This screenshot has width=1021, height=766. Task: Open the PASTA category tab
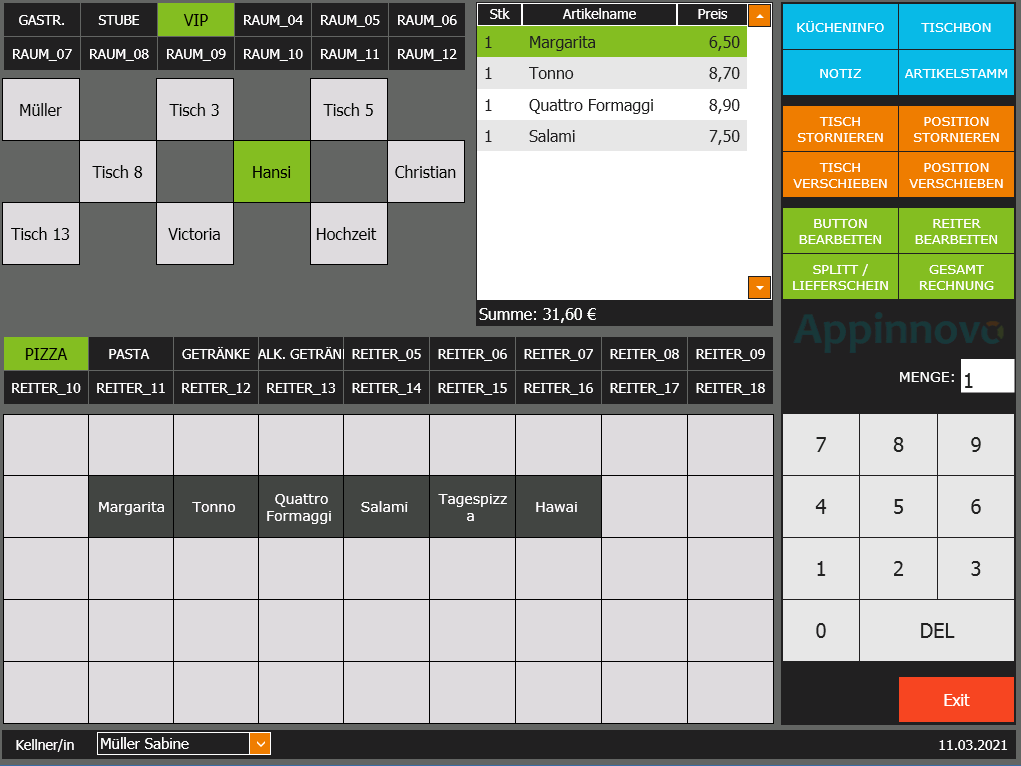(x=129, y=354)
